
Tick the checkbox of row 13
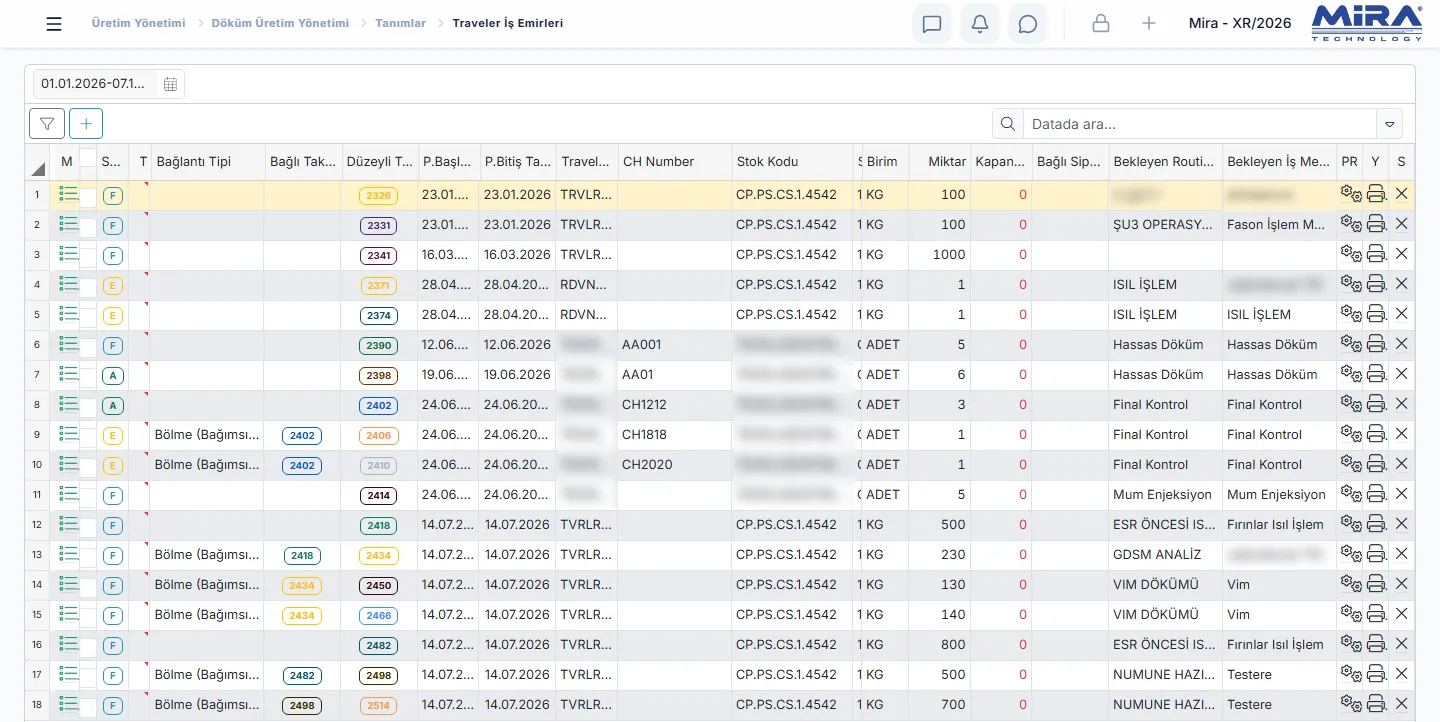(88, 558)
